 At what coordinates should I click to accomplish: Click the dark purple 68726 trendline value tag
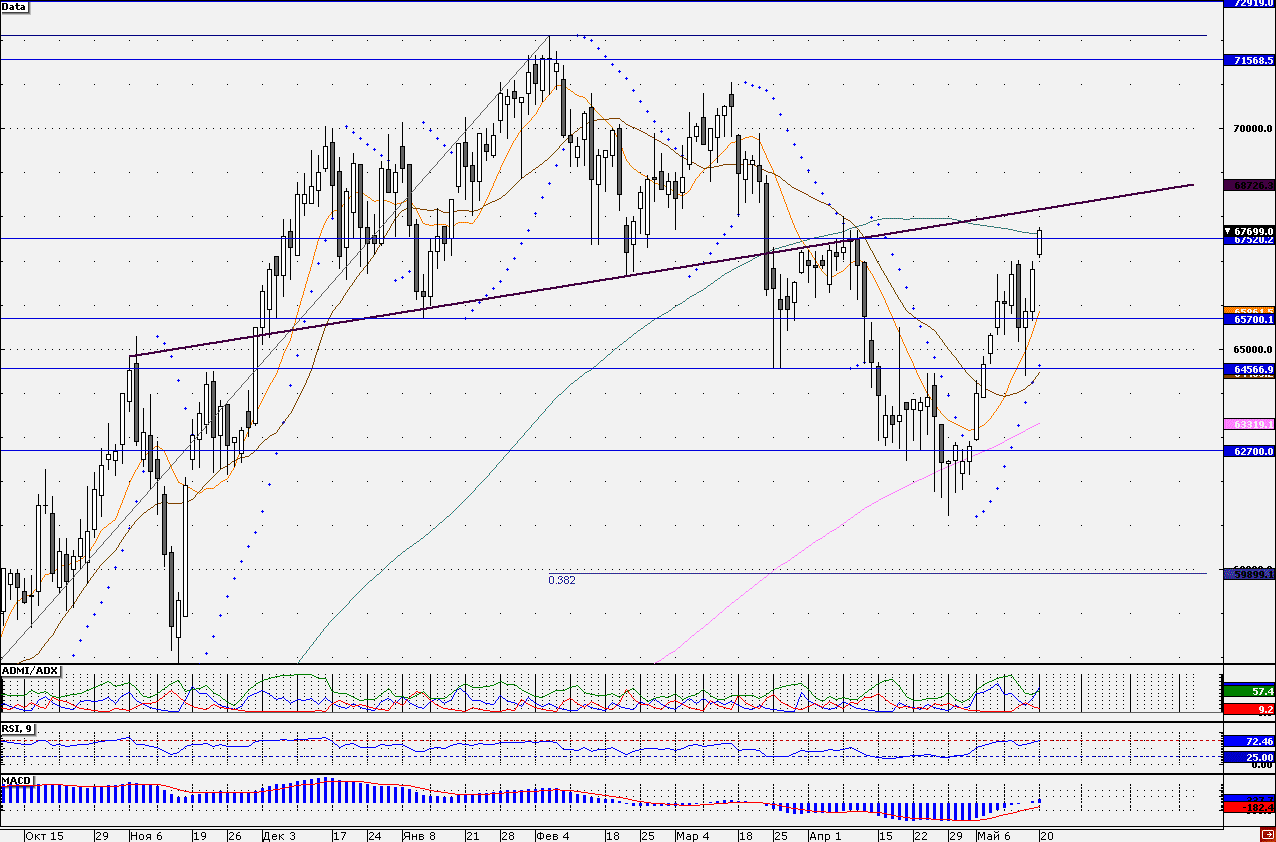point(1249,185)
